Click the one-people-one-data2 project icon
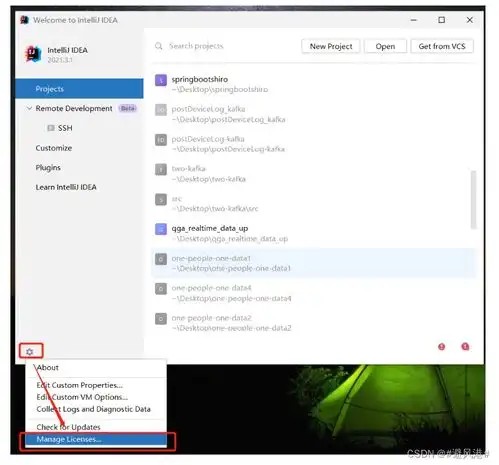 click(161, 319)
